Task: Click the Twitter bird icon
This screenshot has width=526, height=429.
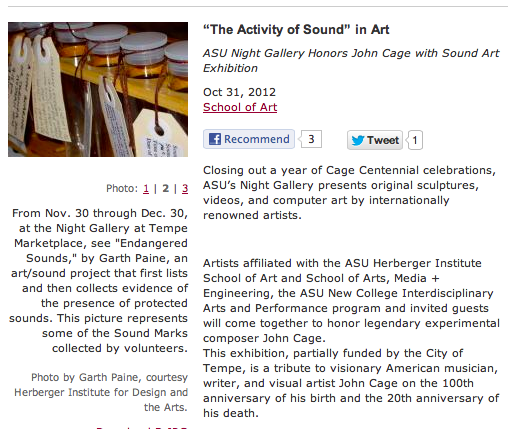Action: (358, 140)
